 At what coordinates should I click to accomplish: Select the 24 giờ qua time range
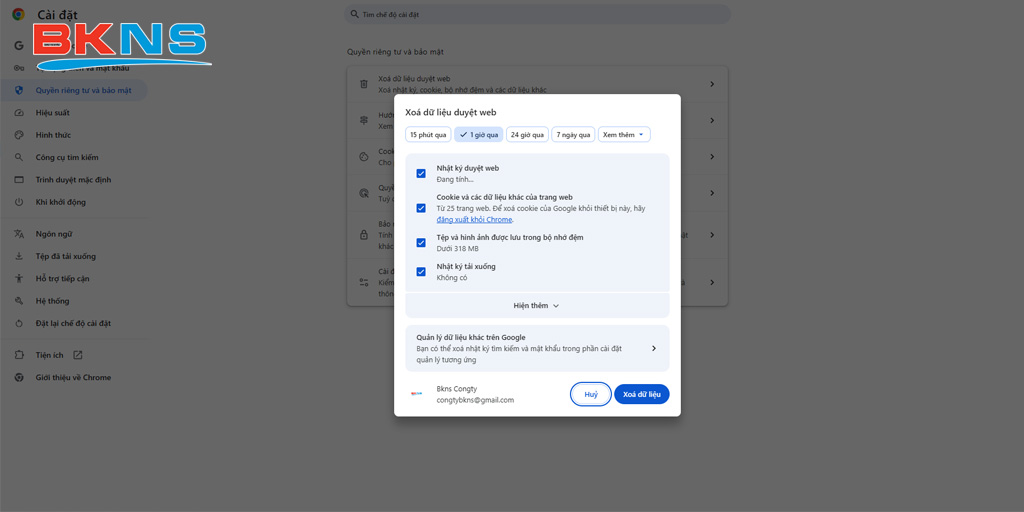[527, 135]
